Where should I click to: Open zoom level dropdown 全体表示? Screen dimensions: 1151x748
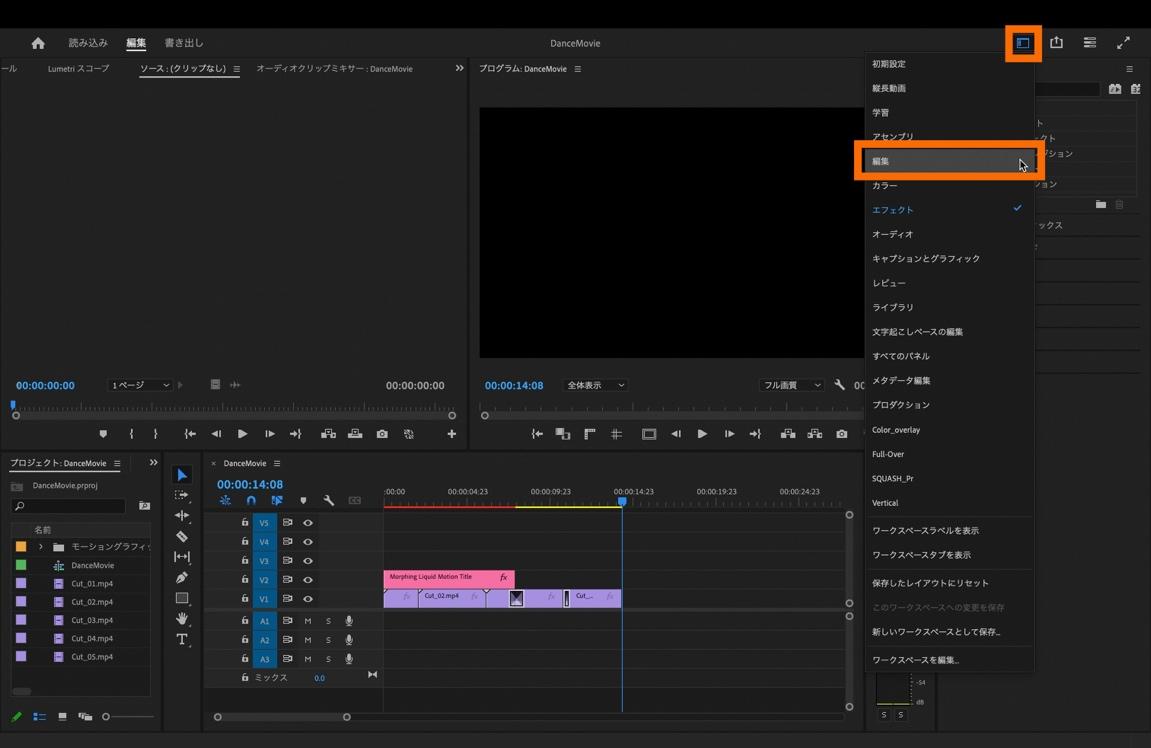click(x=595, y=385)
